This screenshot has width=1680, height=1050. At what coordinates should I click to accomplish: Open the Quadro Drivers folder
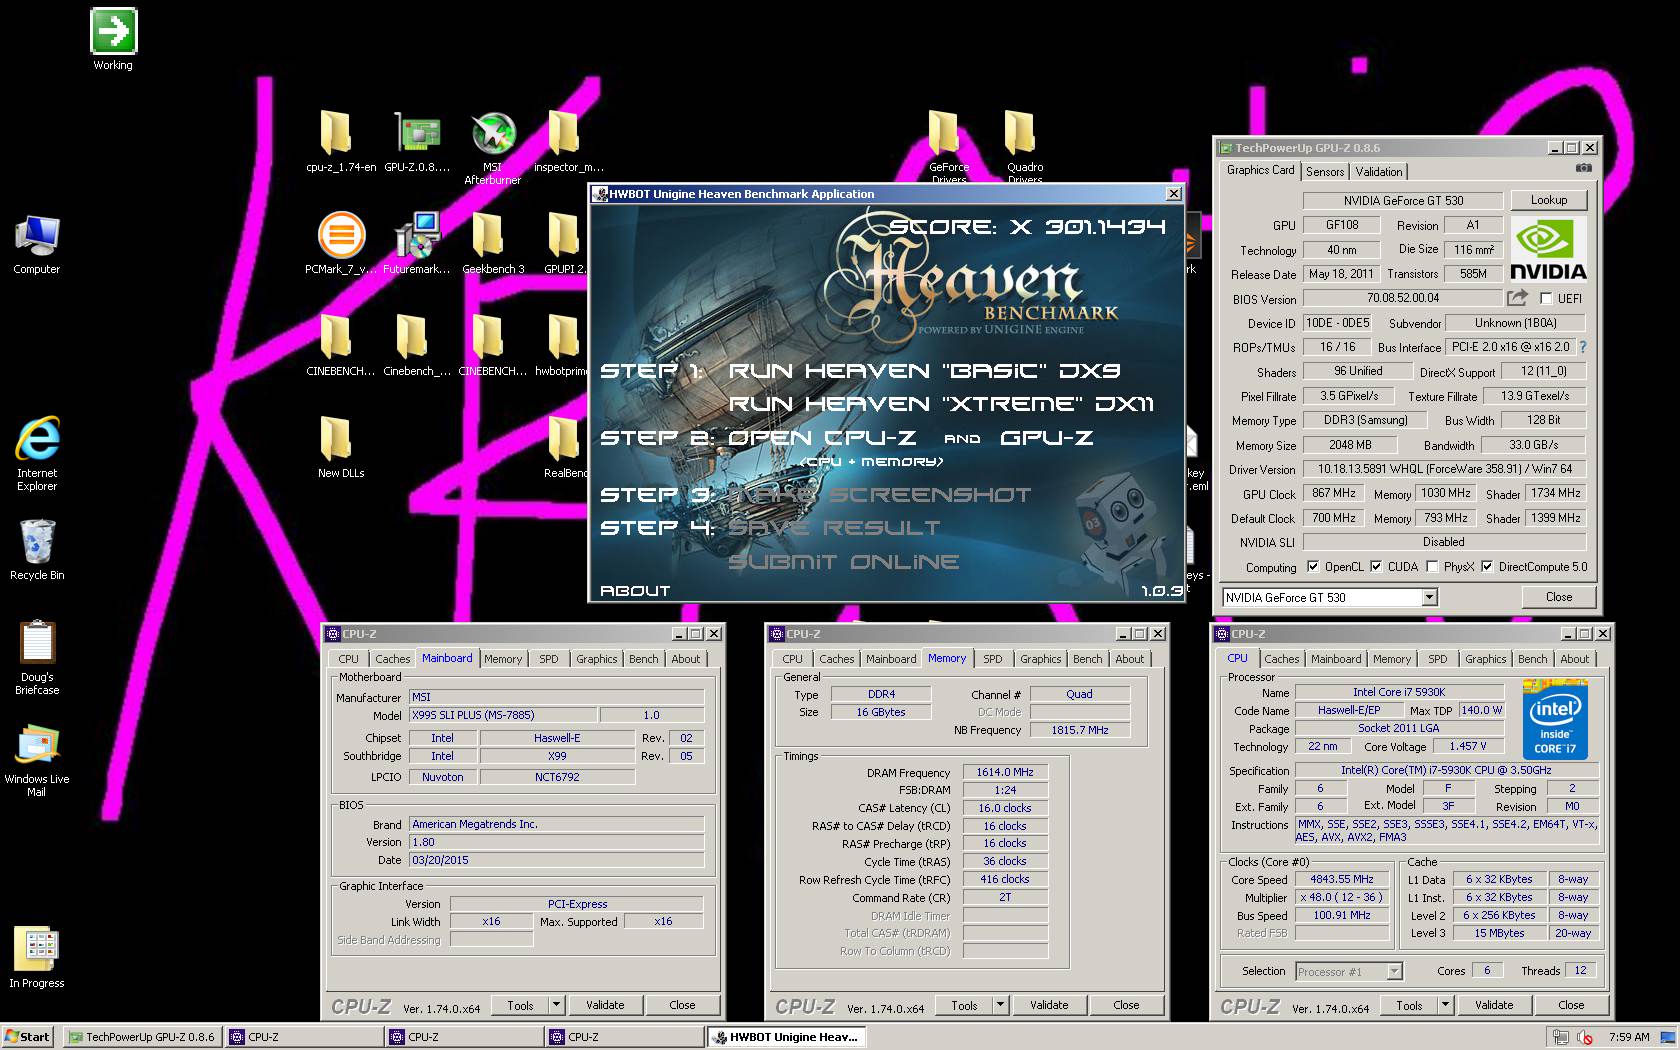[1019, 133]
